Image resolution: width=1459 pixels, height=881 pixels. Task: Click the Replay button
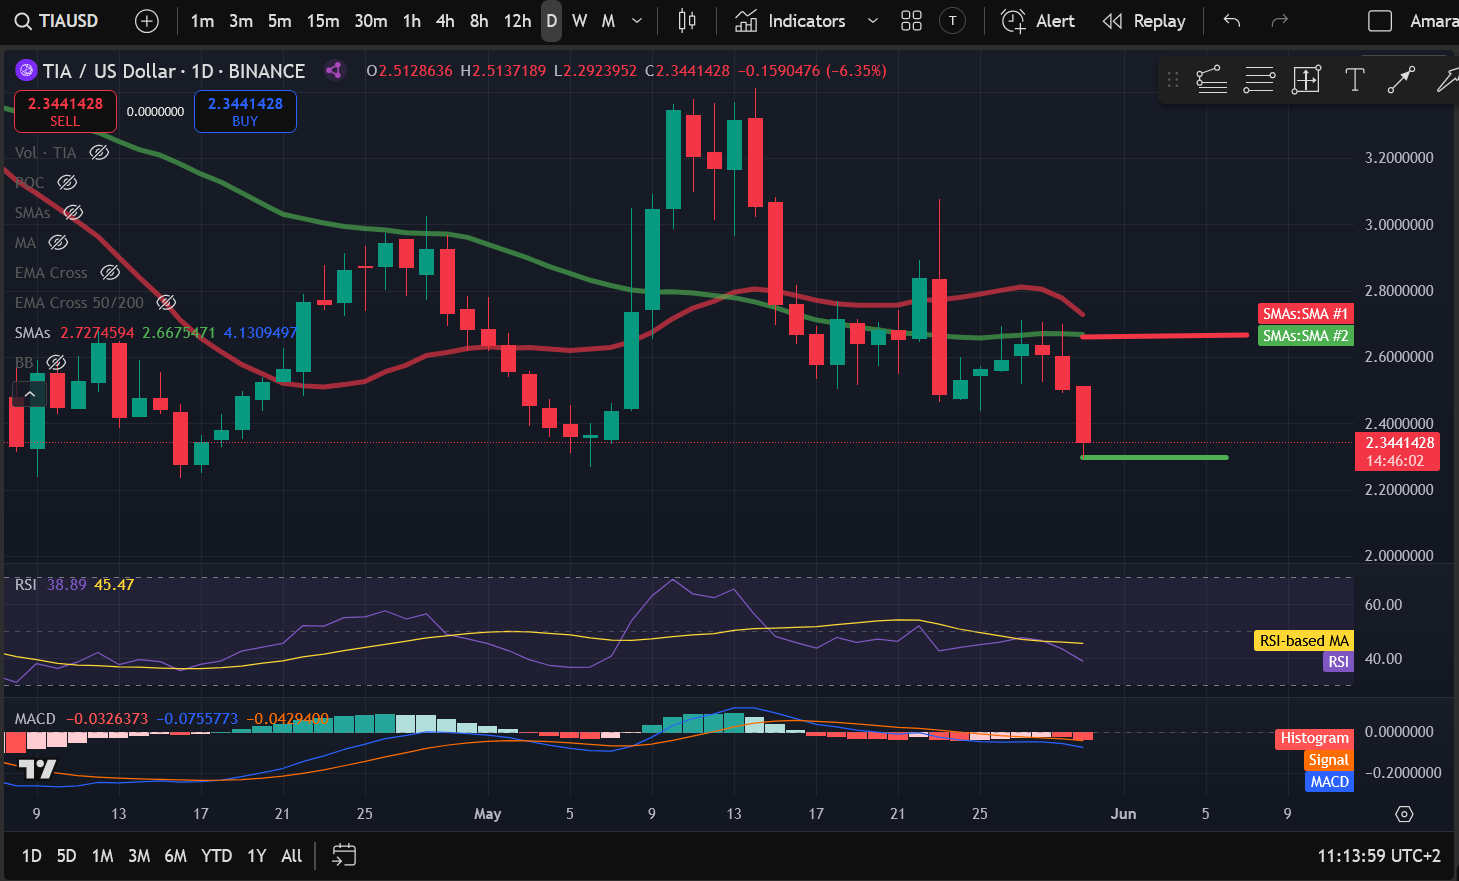[1143, 21]
